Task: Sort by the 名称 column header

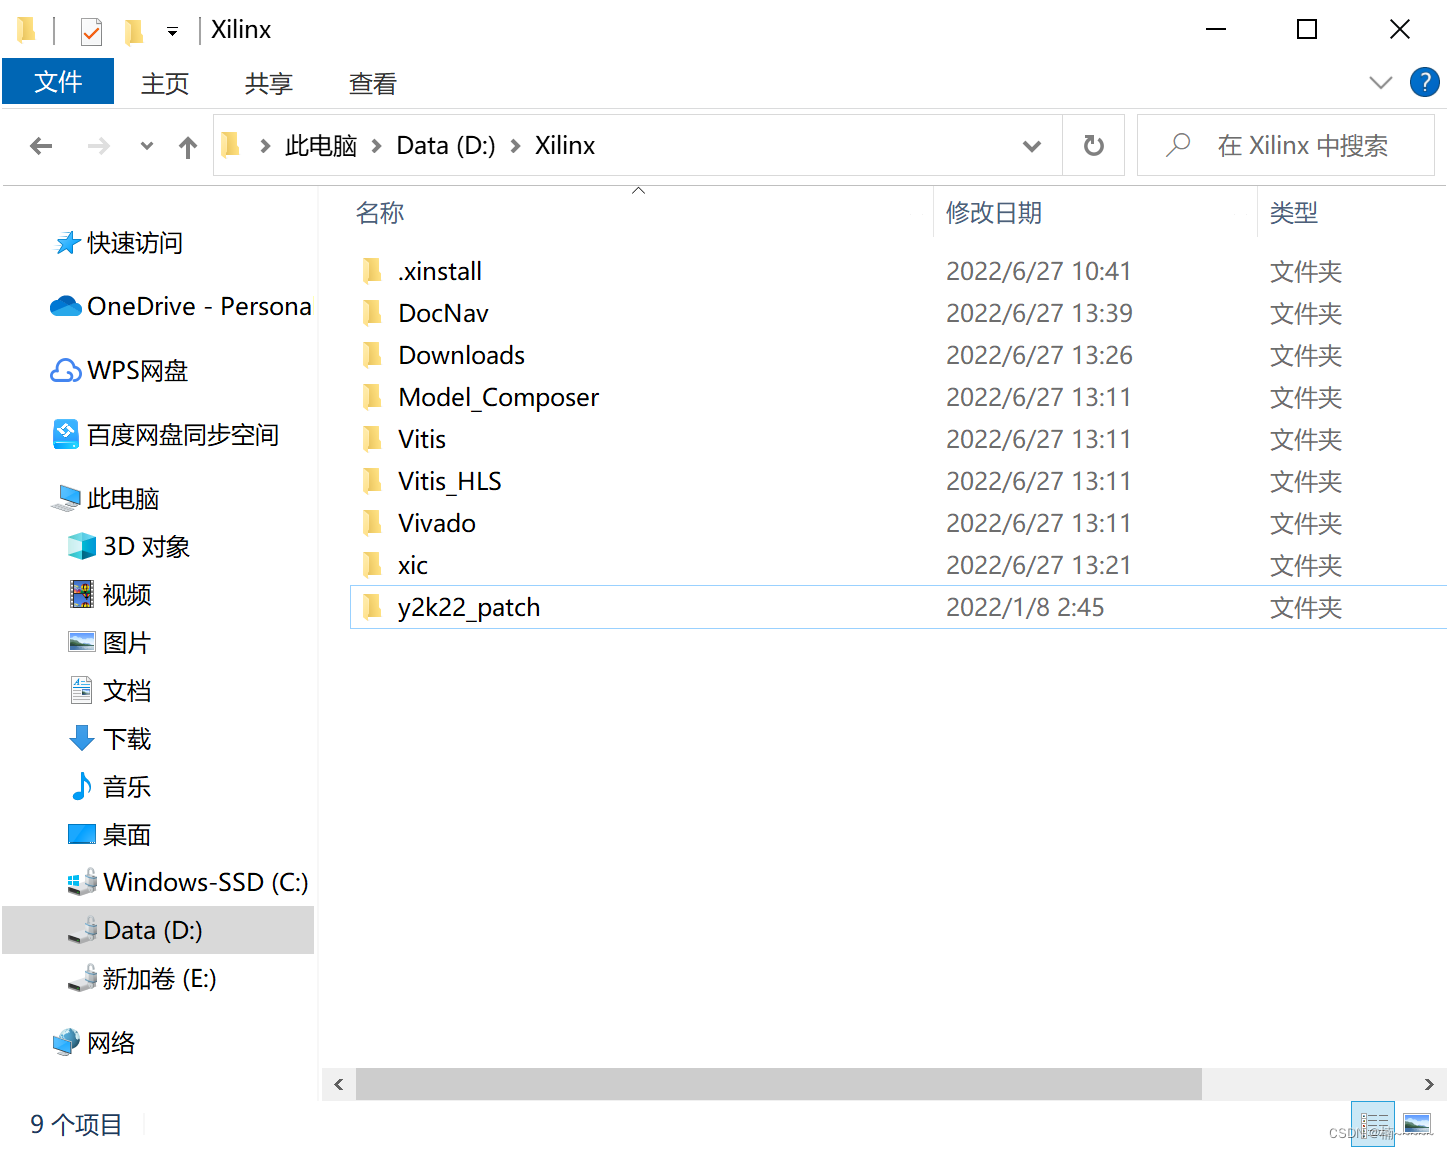Action: click(x=380, y=213)
